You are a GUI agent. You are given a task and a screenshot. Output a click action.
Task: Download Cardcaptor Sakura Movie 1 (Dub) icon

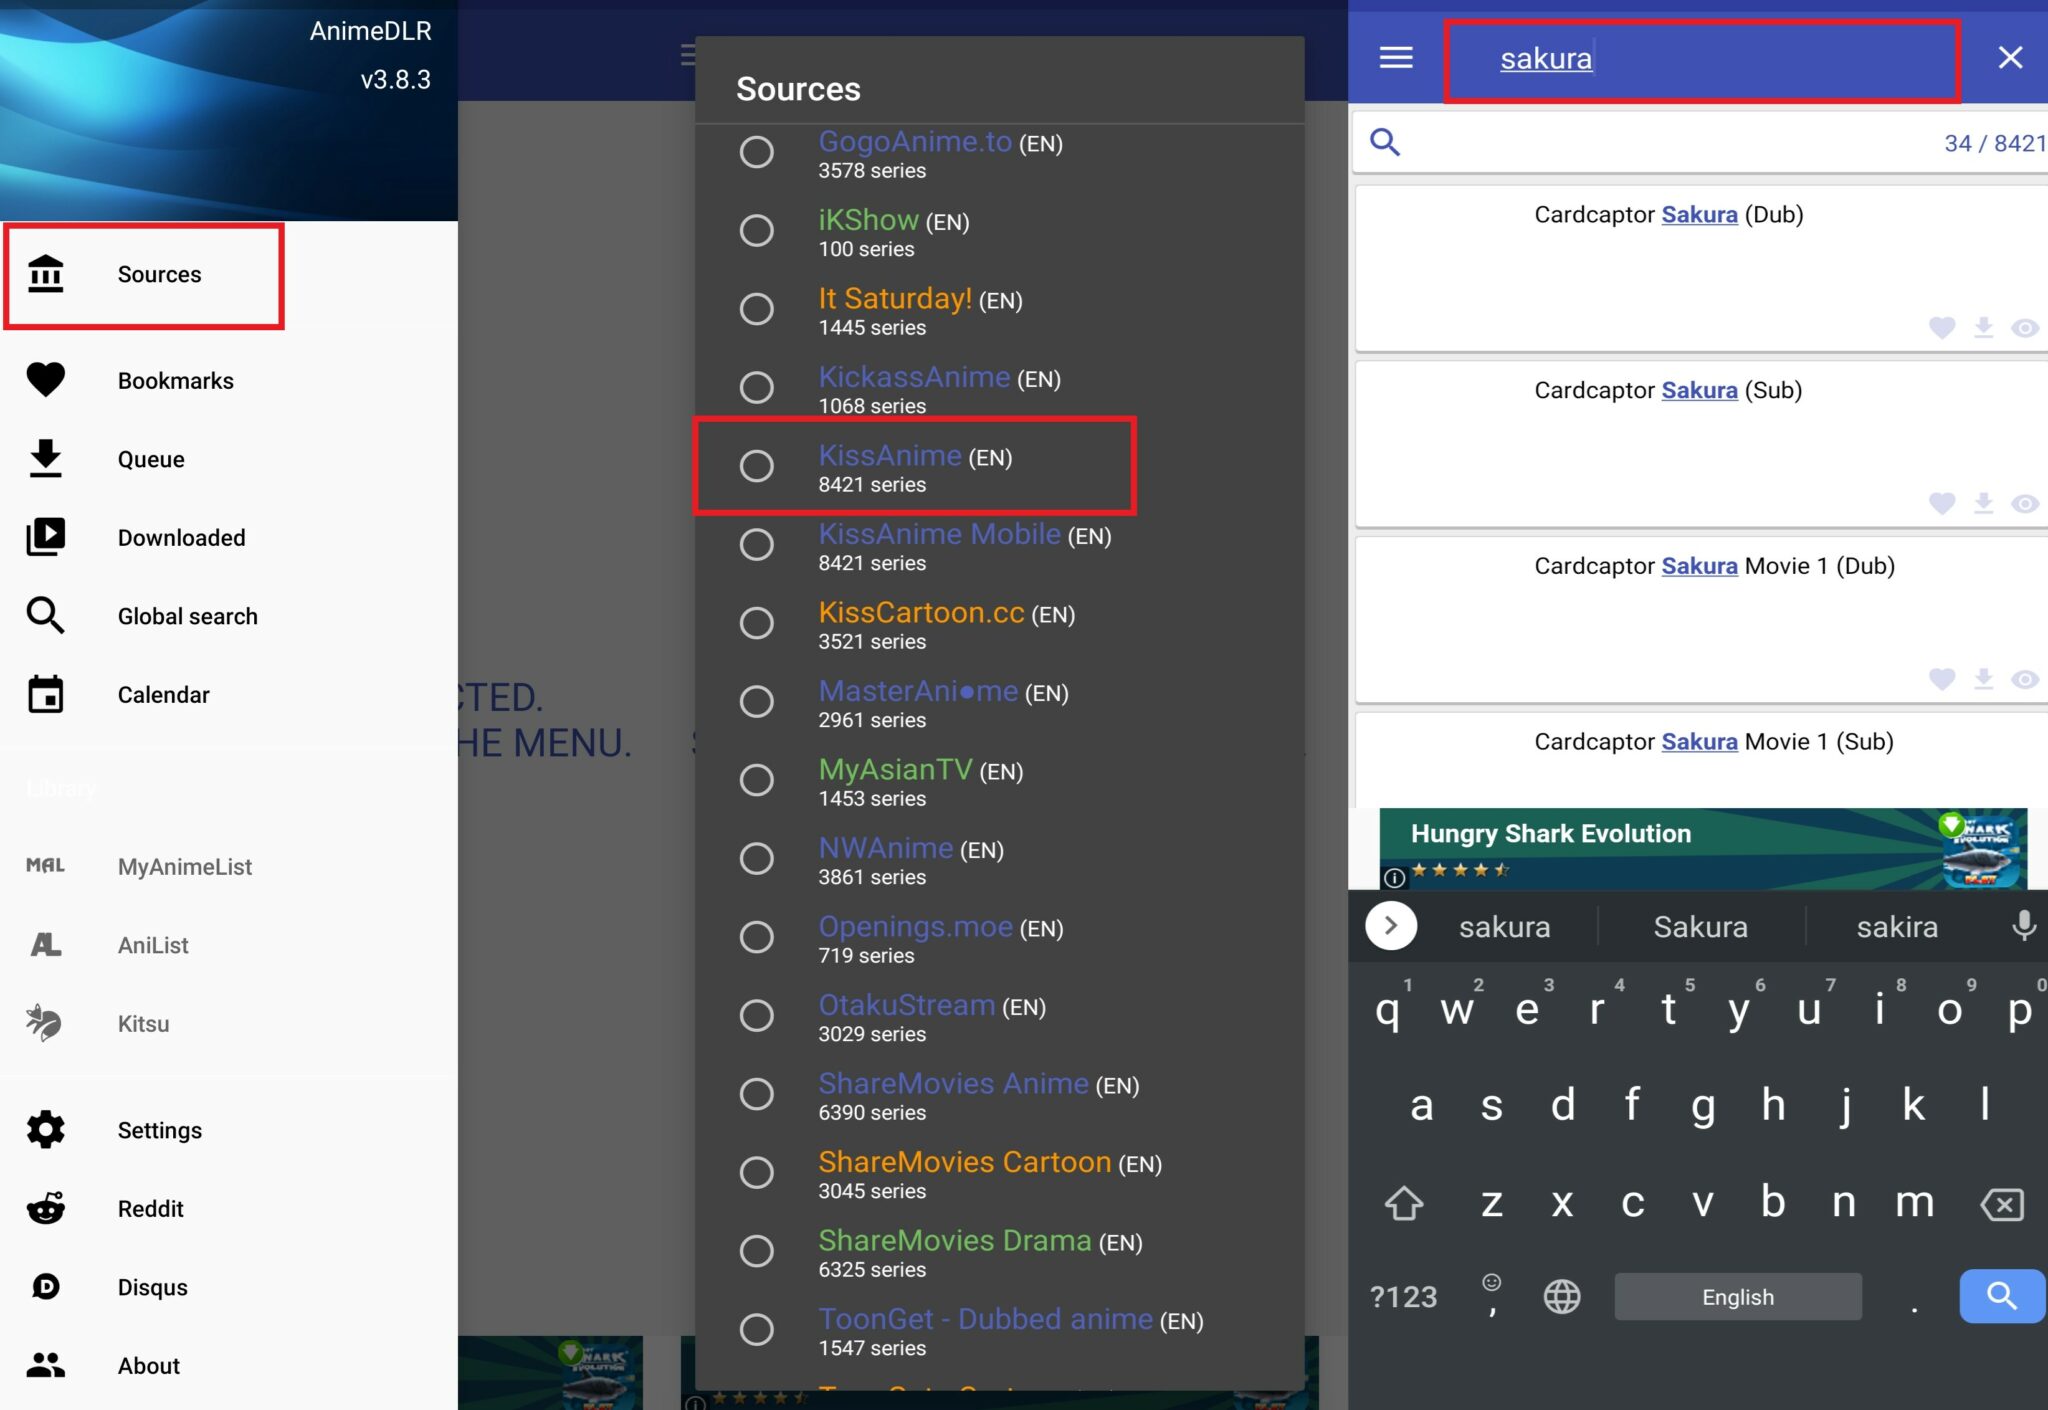1984,680
